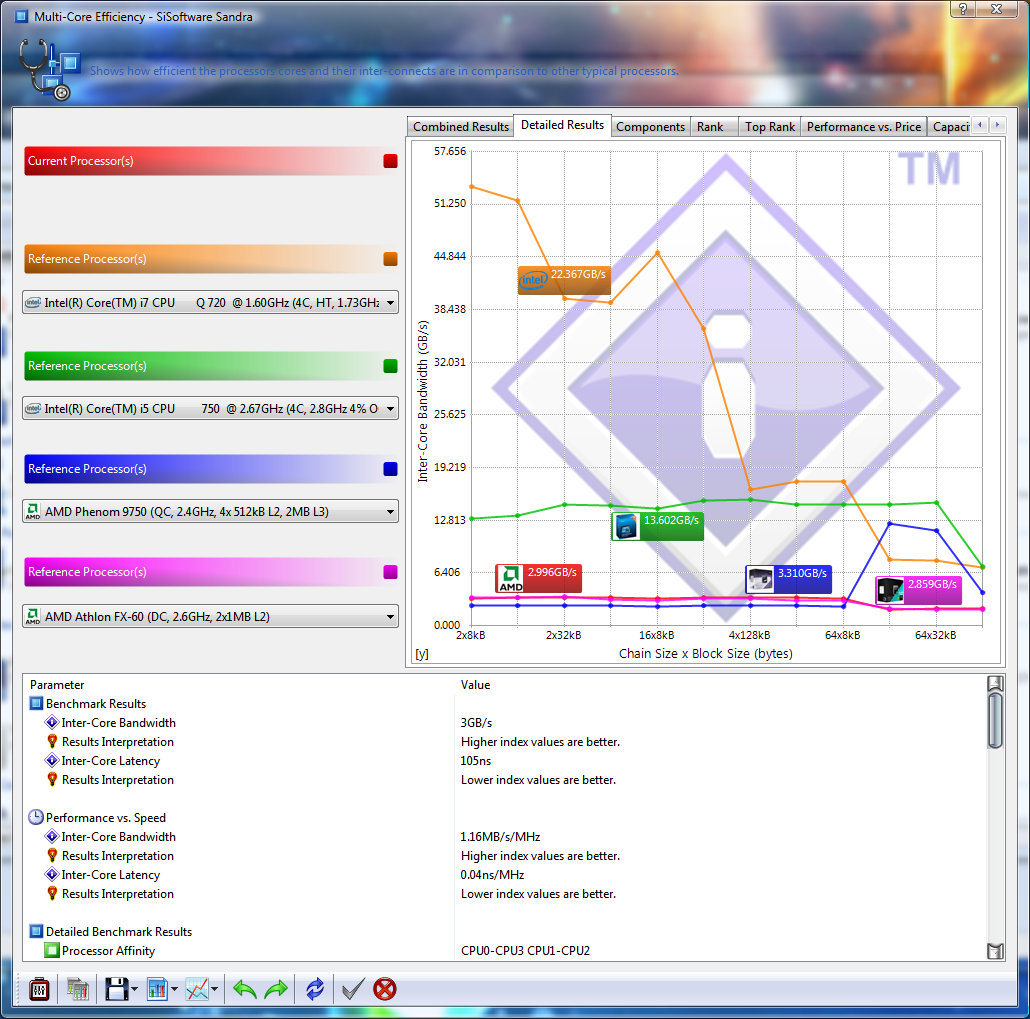The height and width of the screenshot is (1019, 1030).
Task: Select the '1.16MB/s/MHz' value
Action: pos(500,837)
